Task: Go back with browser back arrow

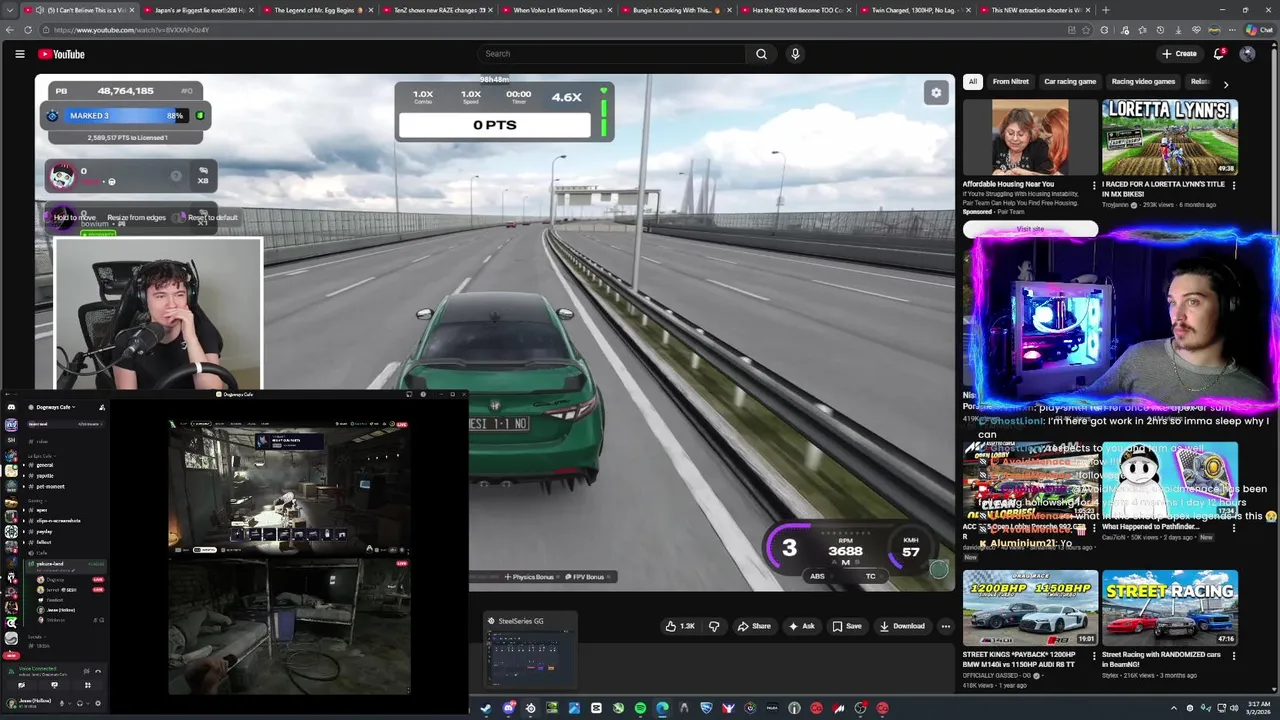Action: (10, 30)
